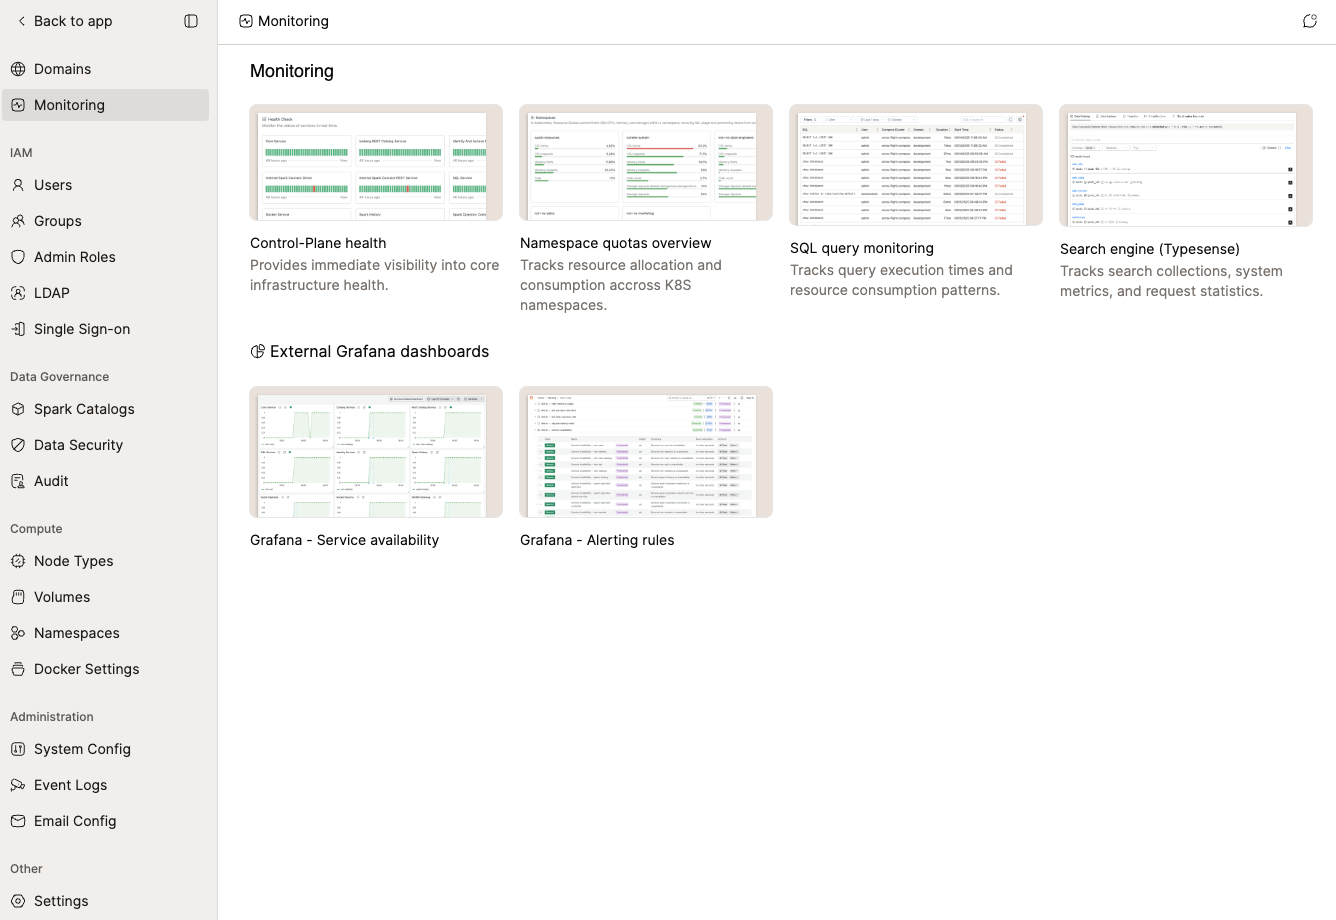The image size is (1336, 920).
Task: Click the Docker Settings icon
Action: 18,669
